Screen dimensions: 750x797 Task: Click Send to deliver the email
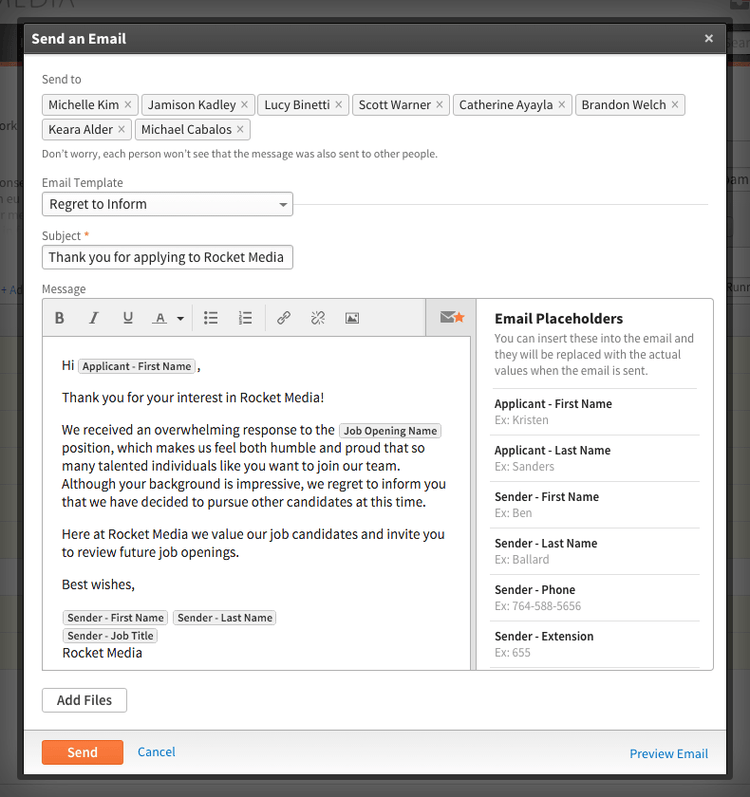(x=82, y=752)
